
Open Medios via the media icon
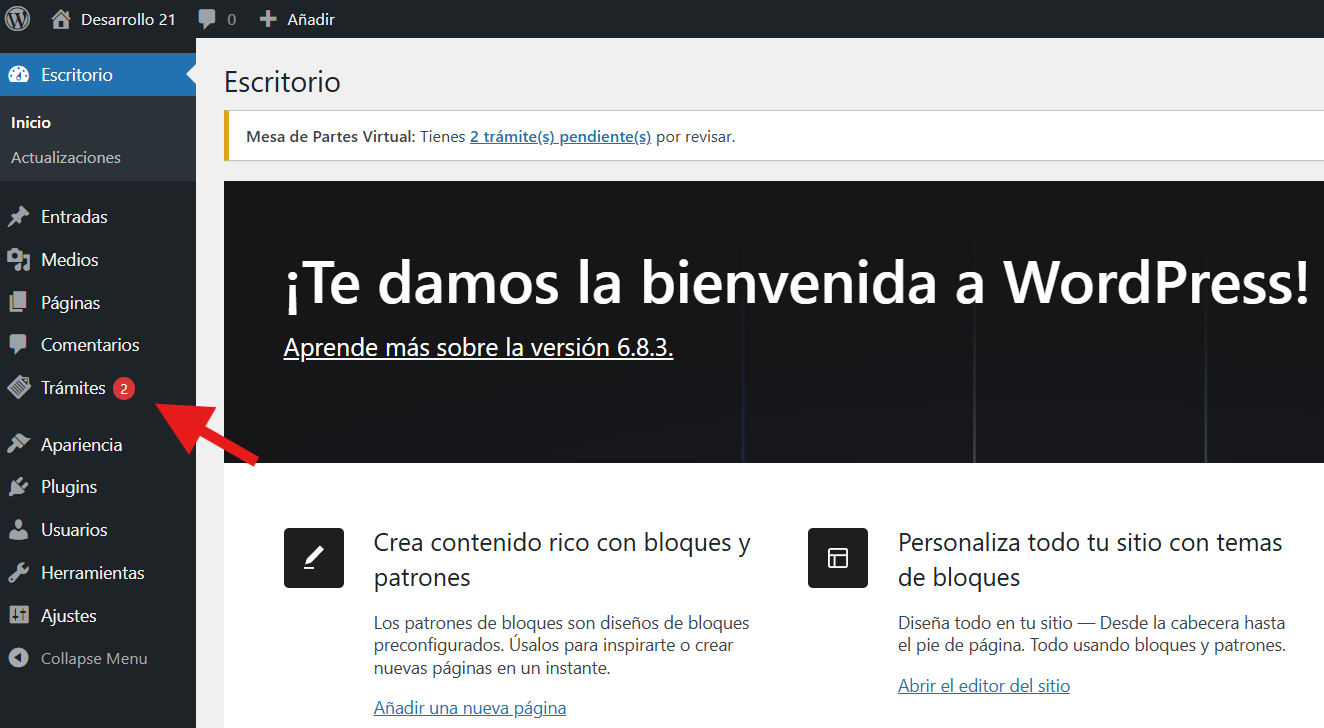point(18,260)
